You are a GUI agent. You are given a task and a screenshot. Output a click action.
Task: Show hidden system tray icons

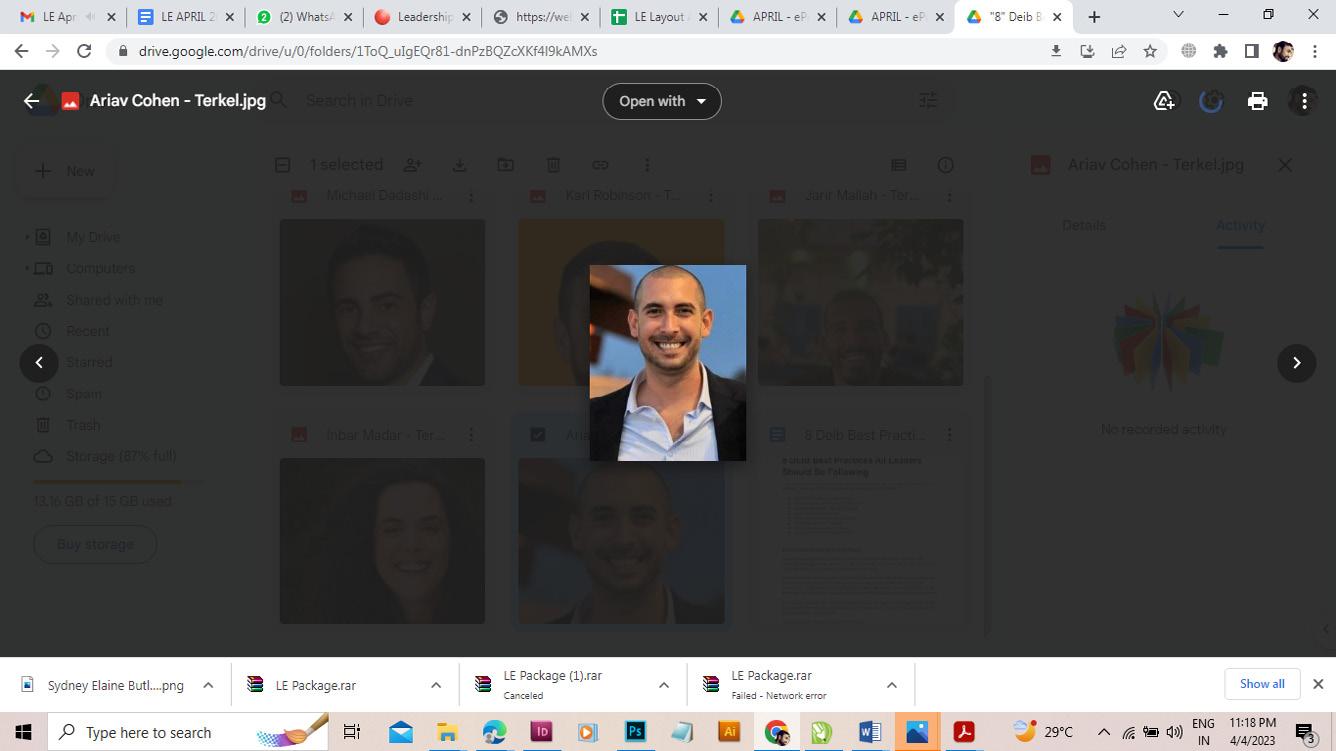[x=1104, y=732]
